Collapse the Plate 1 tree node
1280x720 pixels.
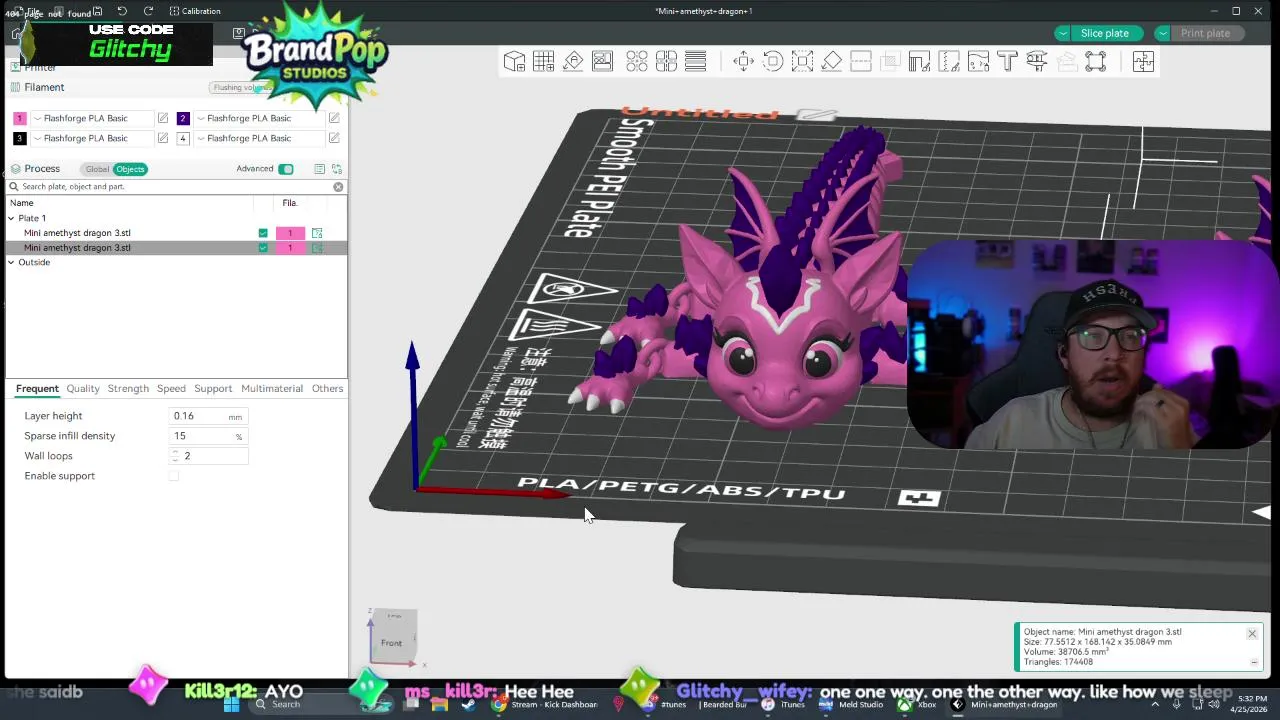tap(11, 218)
